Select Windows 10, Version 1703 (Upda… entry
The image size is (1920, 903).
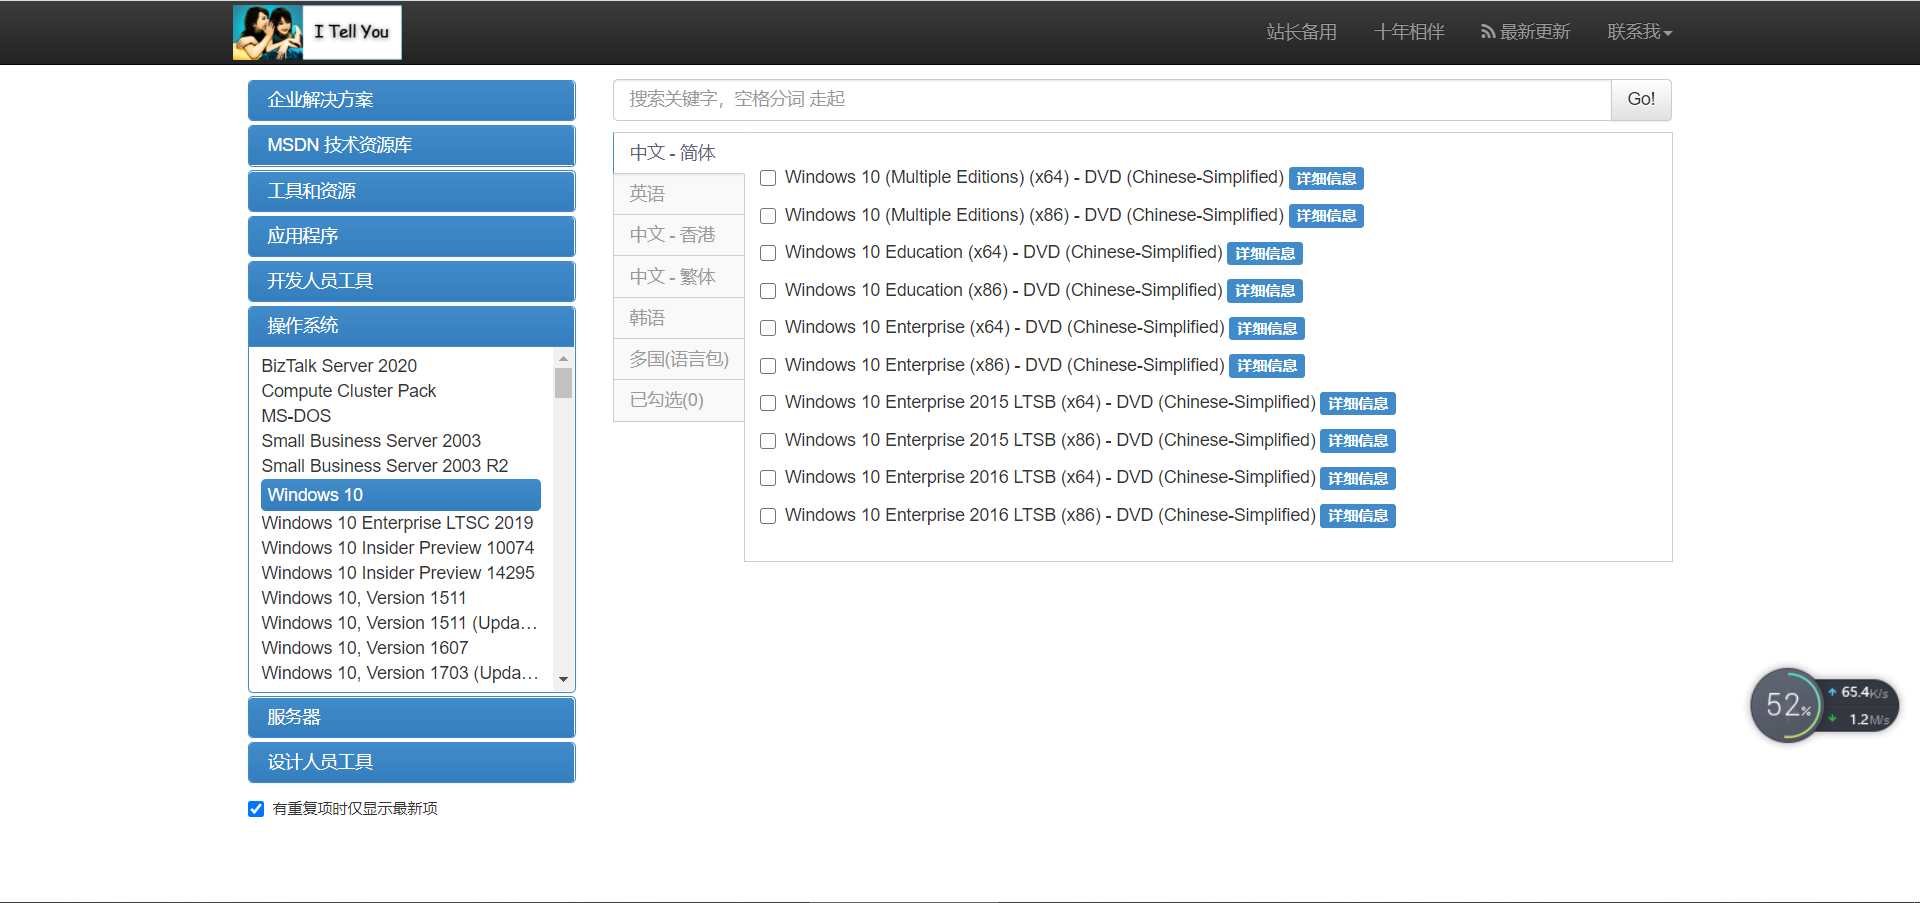pos(400,673)
